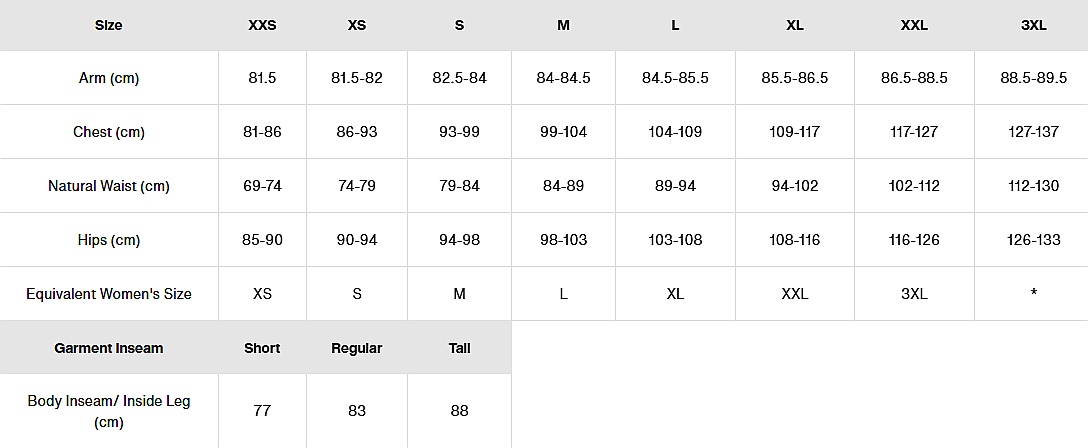Click the Arm (cm) row label
The image size is (1088, 448).
[109, 78]
